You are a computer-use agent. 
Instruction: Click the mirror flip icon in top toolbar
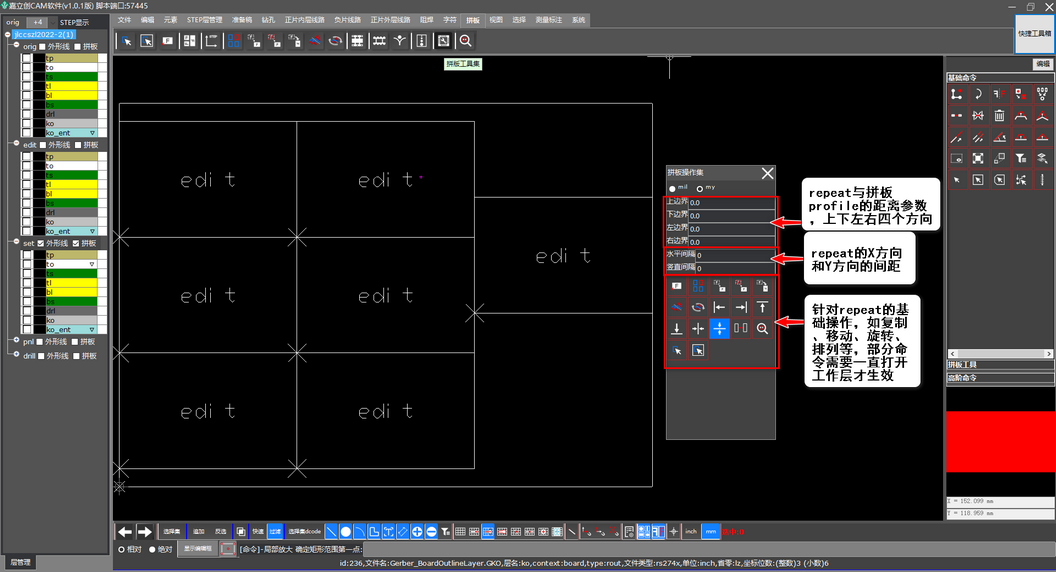point(315,41)
